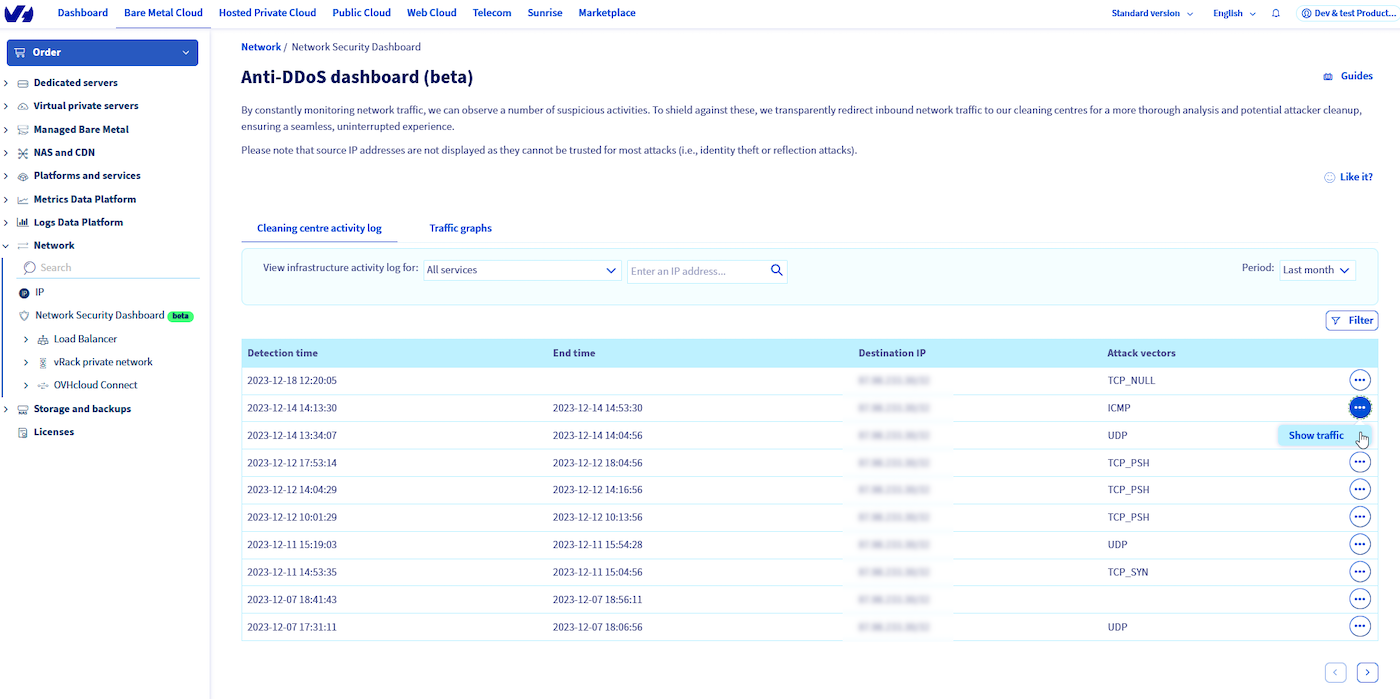Open the All services dropdown
This screenshot has width=1400, height=699.
coord(522,270)
